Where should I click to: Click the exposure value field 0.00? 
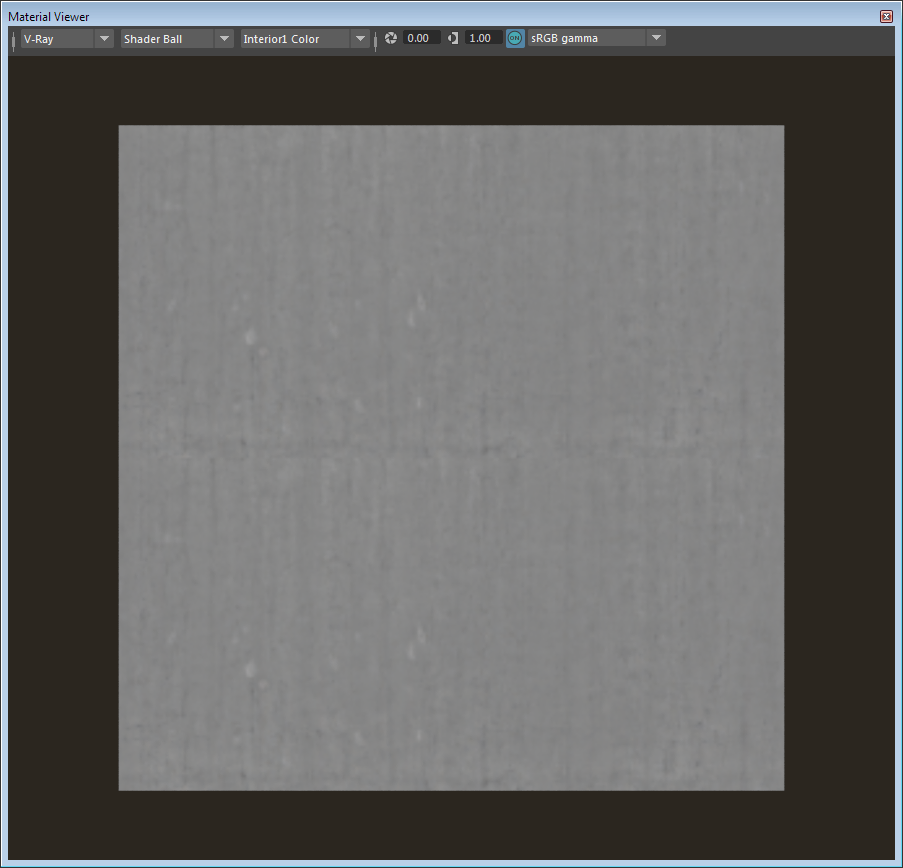coord(422,38)
